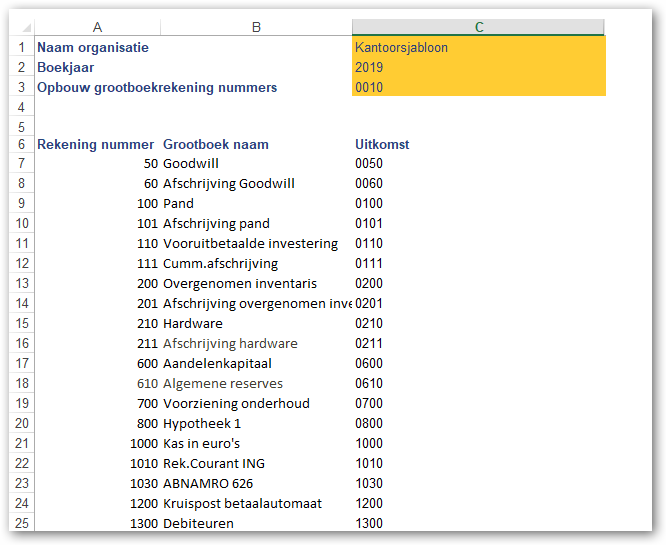Select the yellow '2019' cell
The image size is (666, 545).
[479, 67]
